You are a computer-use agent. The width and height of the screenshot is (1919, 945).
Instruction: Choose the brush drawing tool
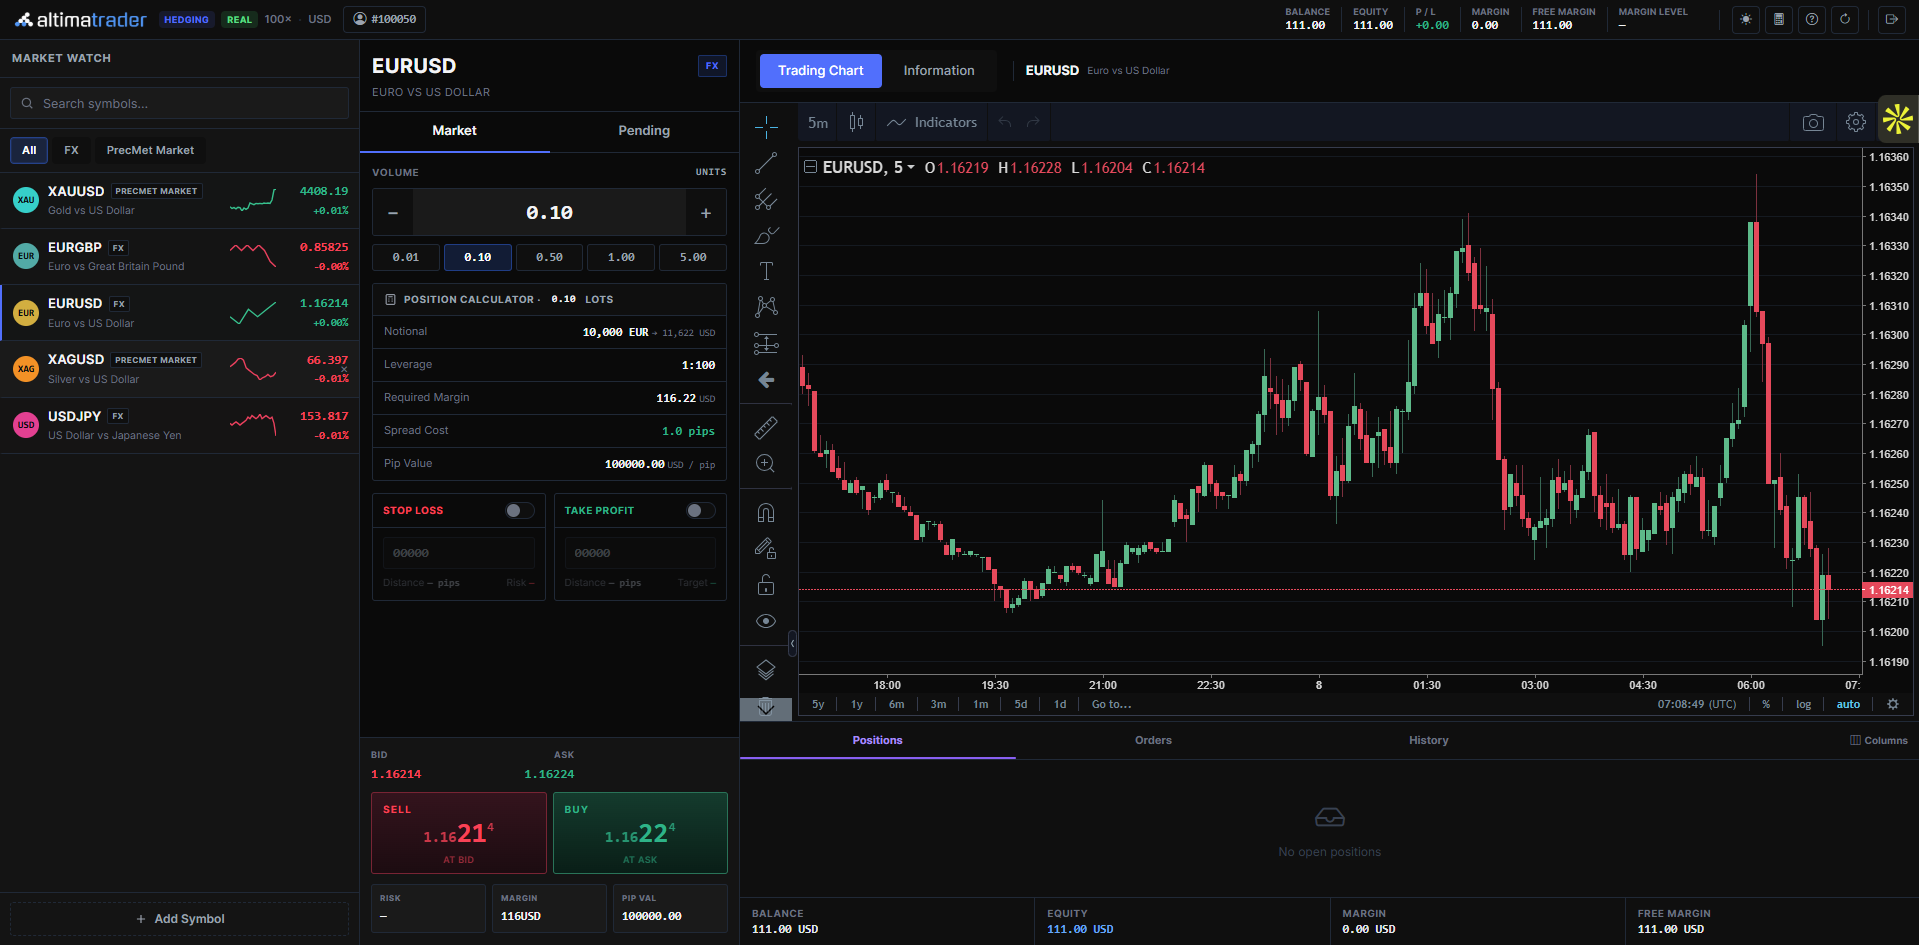766,236
